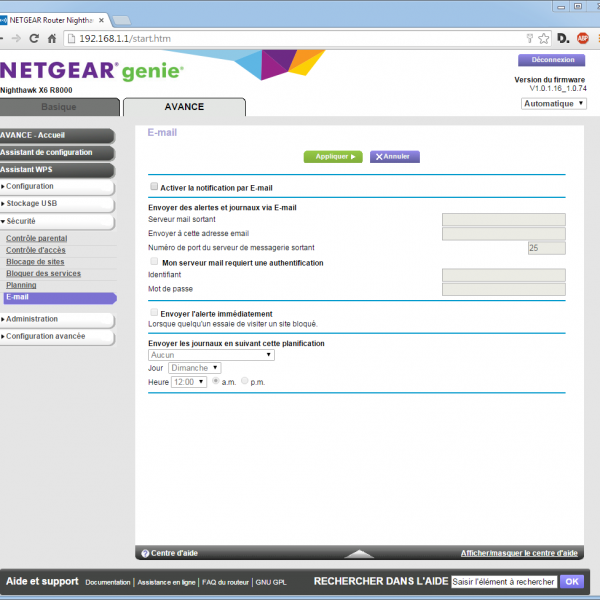
Task: Check Mon serveur mail requiert une authentification
Action: coord(154,262)
